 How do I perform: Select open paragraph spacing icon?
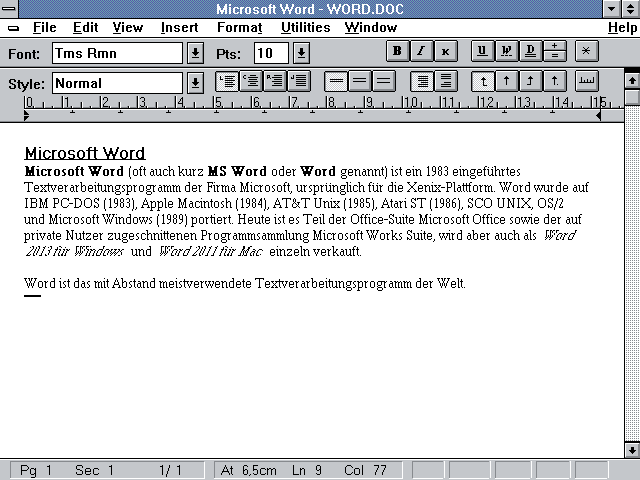(x=446, y=81)
